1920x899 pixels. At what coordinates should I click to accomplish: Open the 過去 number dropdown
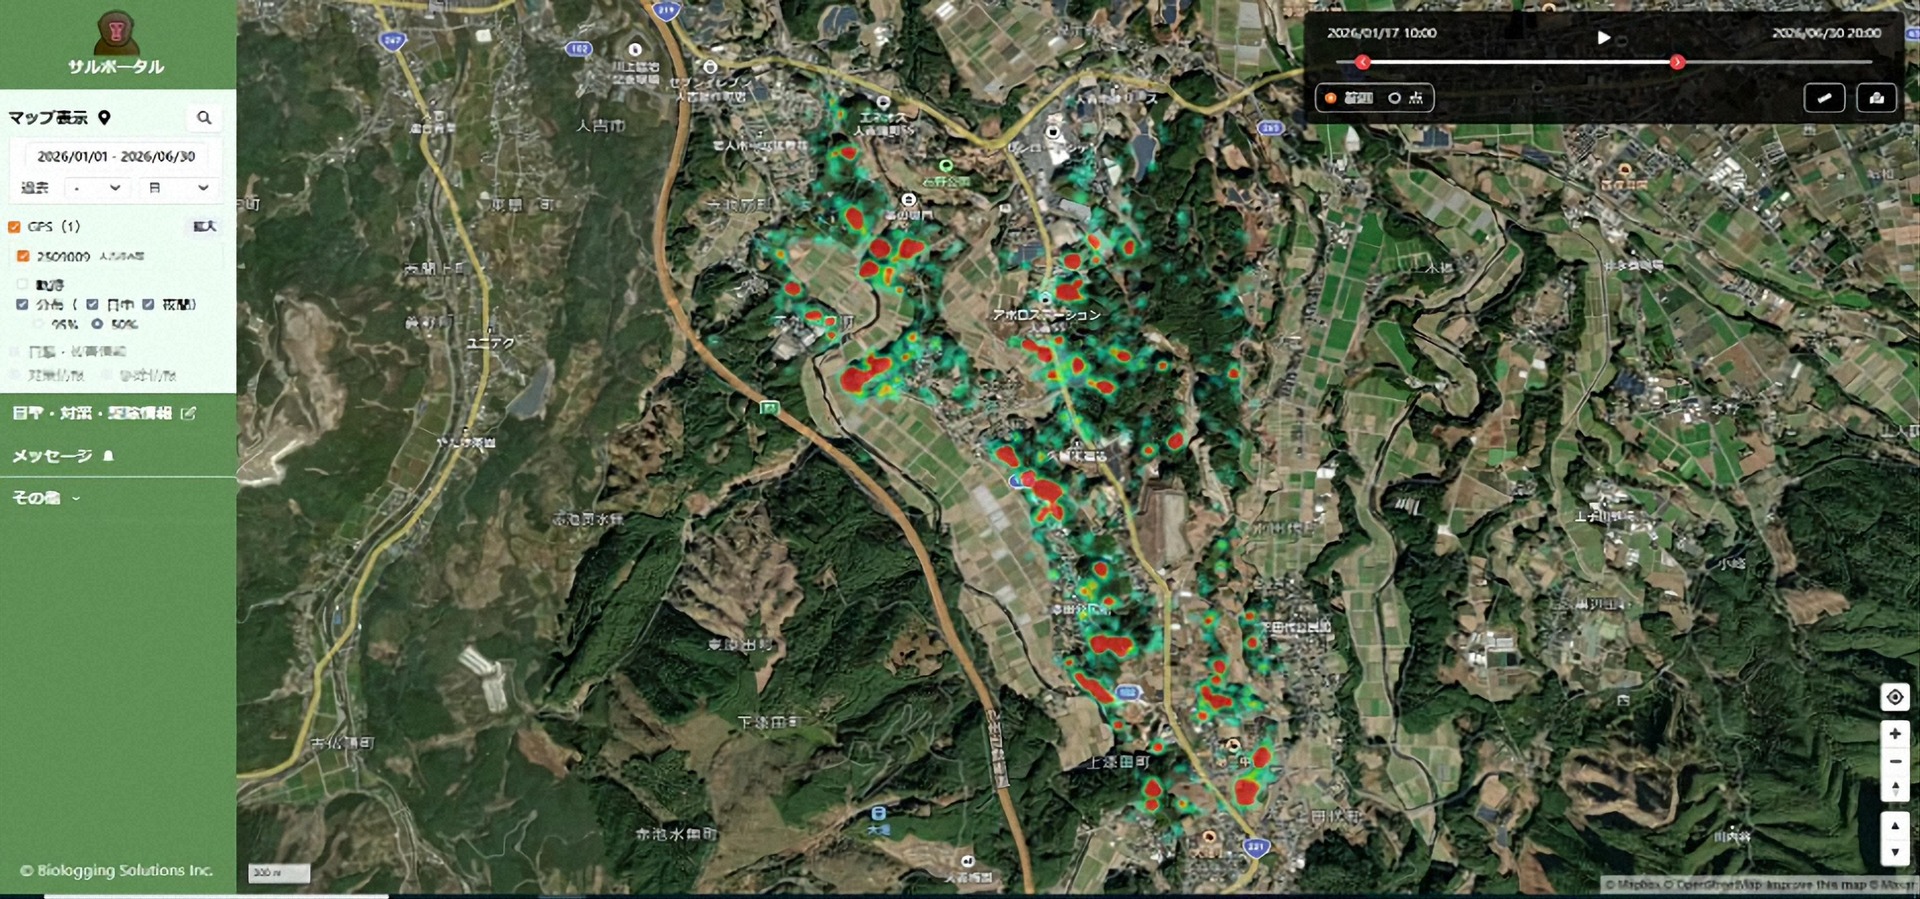point(98,188)
